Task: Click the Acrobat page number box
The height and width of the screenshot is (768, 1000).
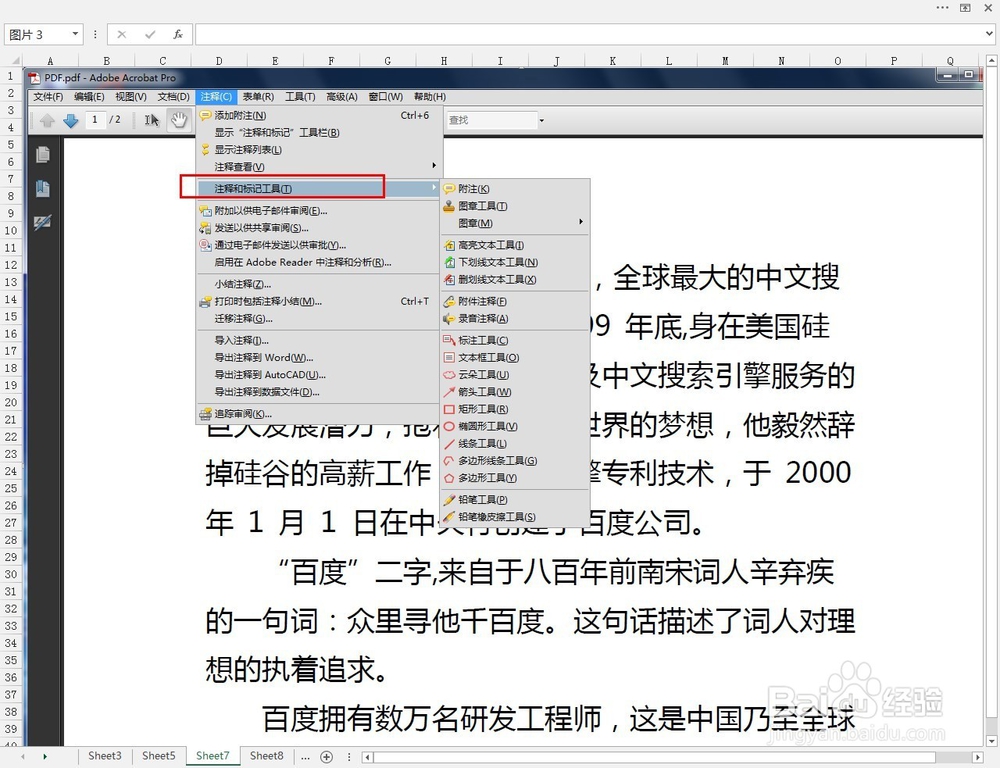Action: click(x=95, y=120)
